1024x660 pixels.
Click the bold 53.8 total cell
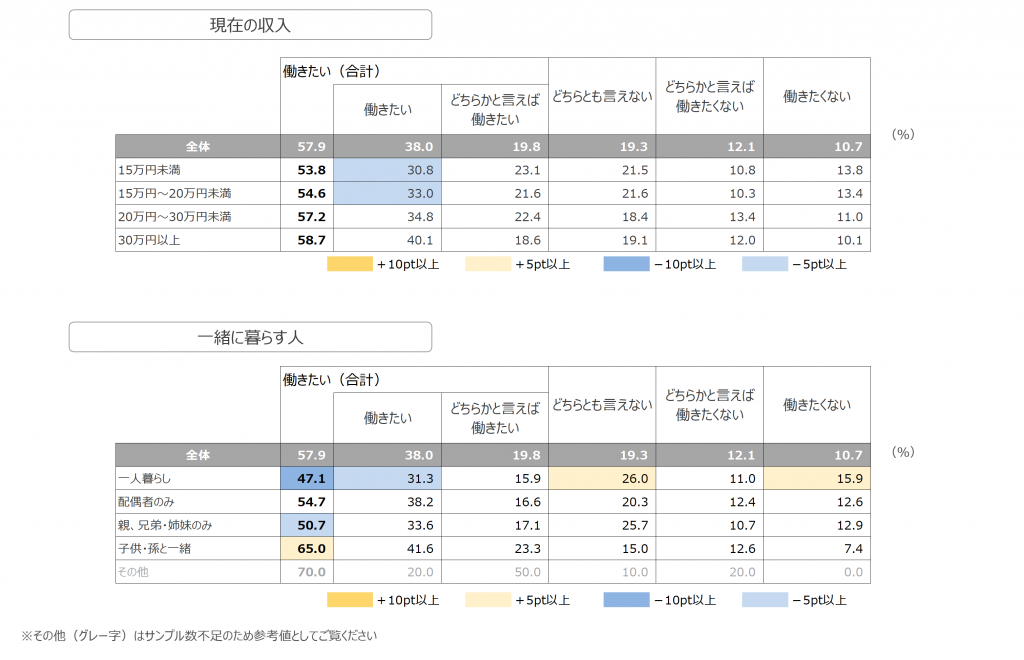[307, 170]
